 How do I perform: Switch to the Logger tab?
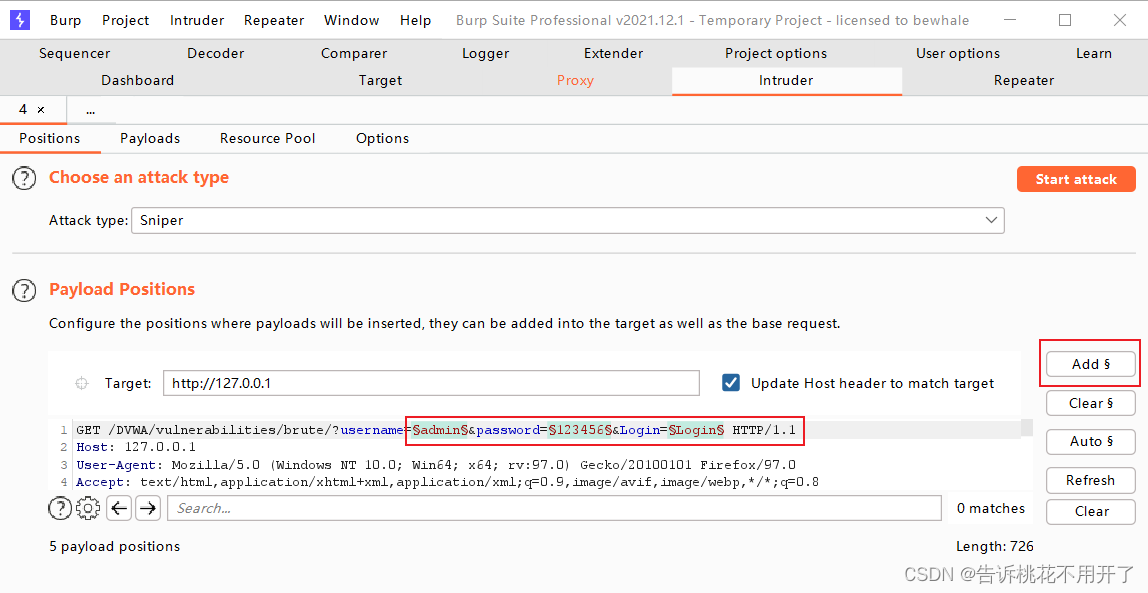(x=485, y=53)
